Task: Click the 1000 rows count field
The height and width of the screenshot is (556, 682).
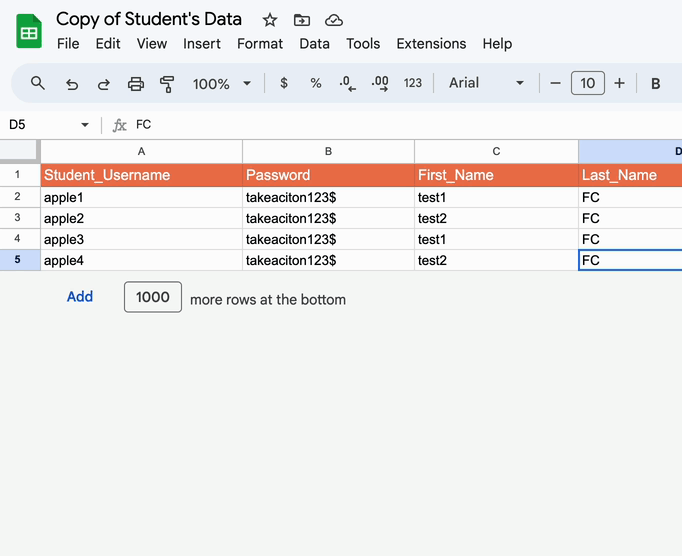Action: pyautogui.click(x=153, y=297)
